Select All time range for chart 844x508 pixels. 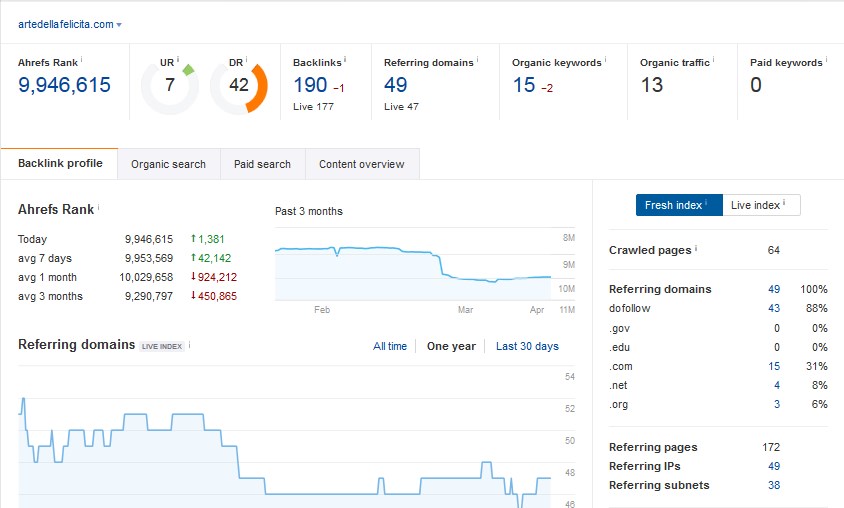390,346
